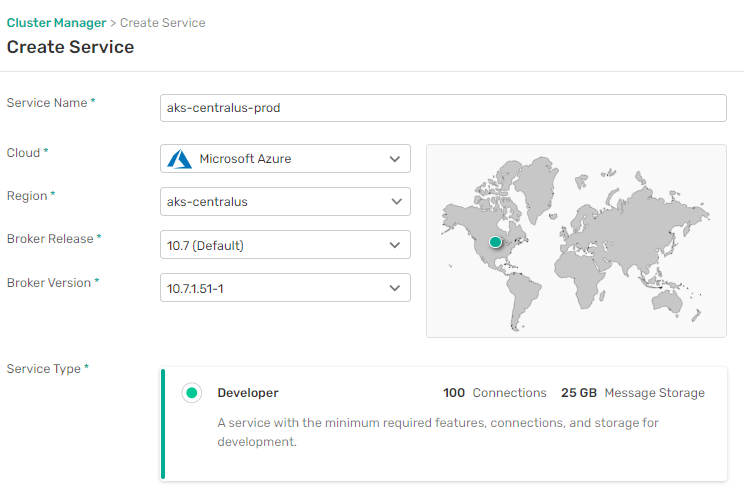This screenshot has height=488, width=744.
Task: Click the Developer card title
Action: [x=248, y=393]
